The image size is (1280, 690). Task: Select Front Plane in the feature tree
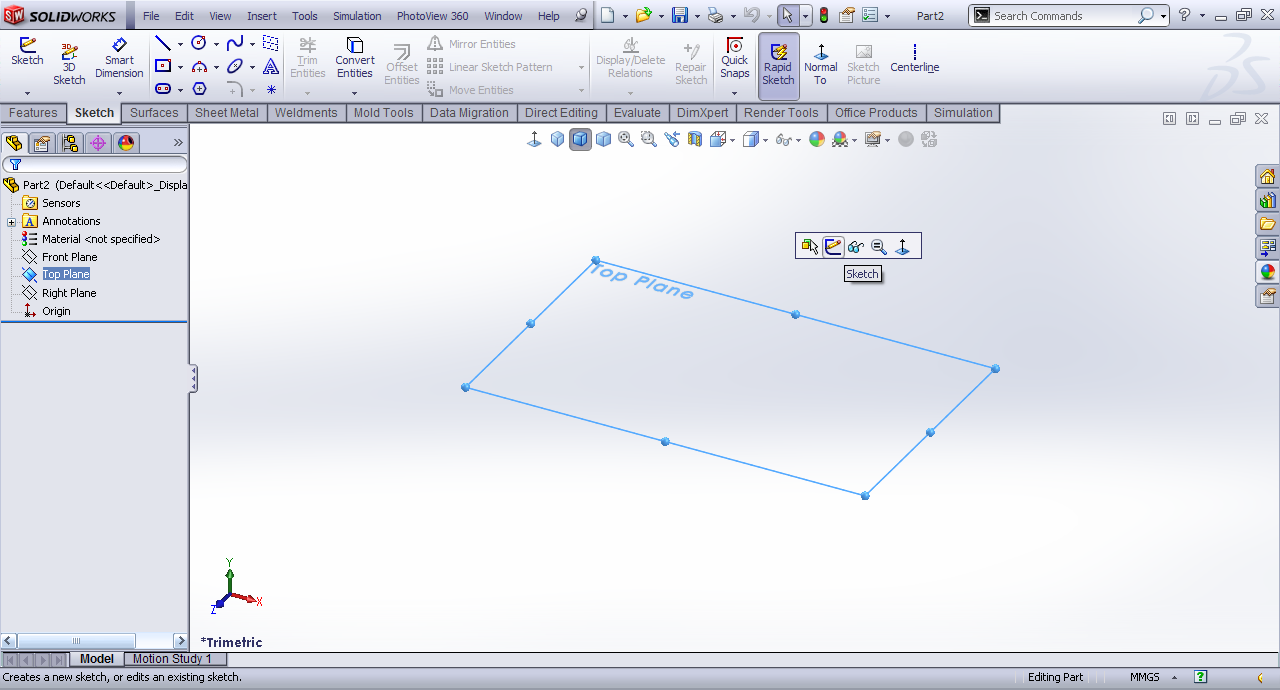coord(69,257)
